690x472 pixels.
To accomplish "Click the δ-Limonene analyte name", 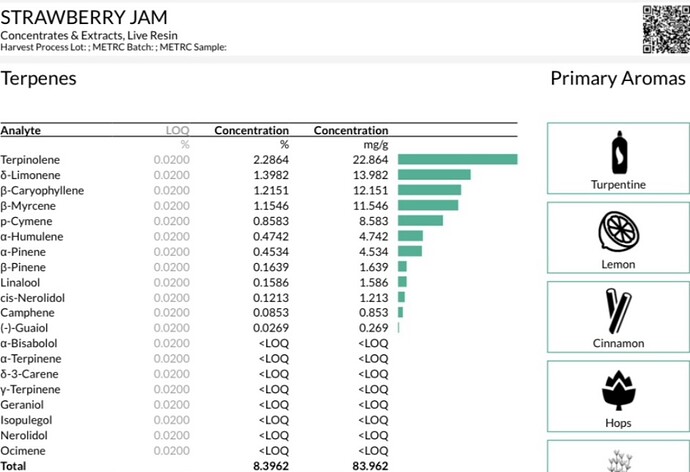I will coord(30,175).
